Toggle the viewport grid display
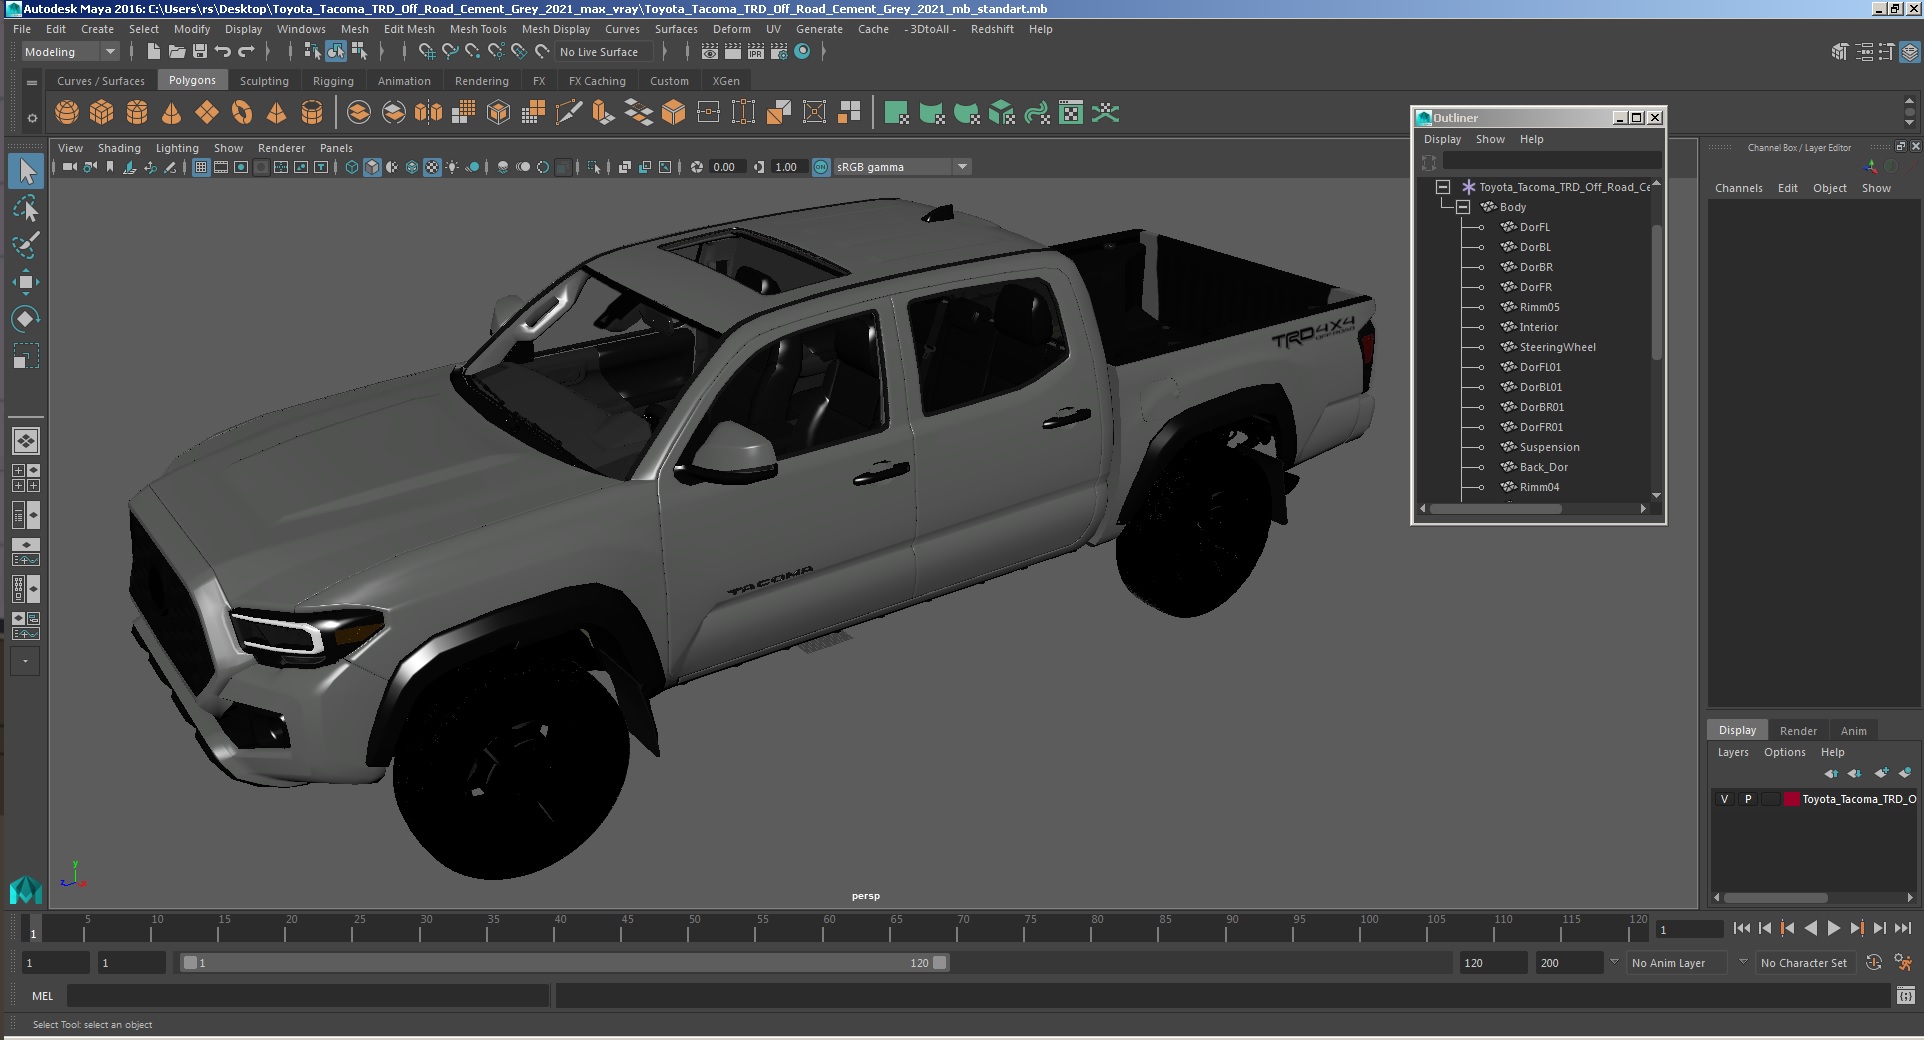 point(201,167)
